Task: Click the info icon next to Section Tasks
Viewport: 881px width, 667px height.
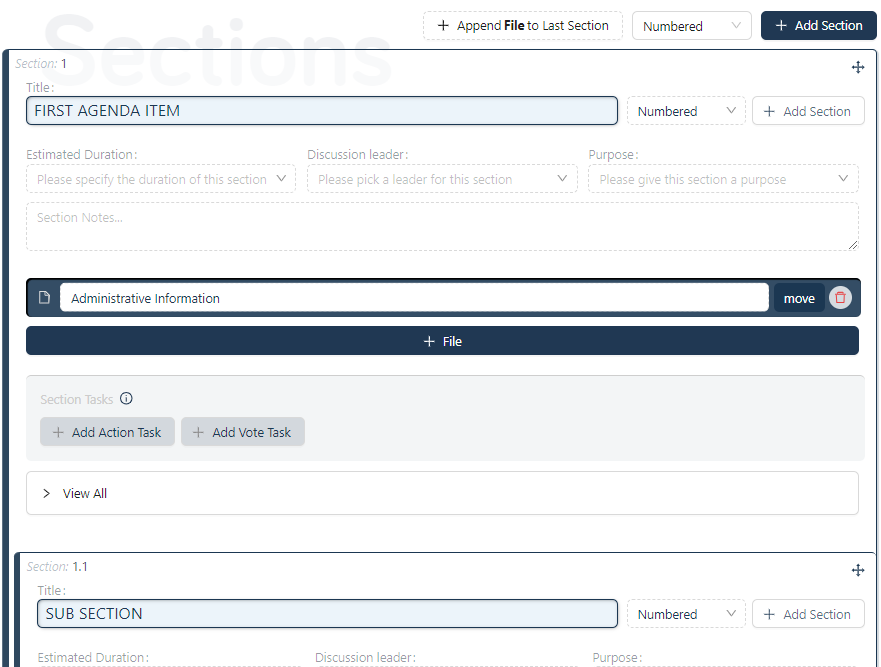Action: (x=126, y=398)
